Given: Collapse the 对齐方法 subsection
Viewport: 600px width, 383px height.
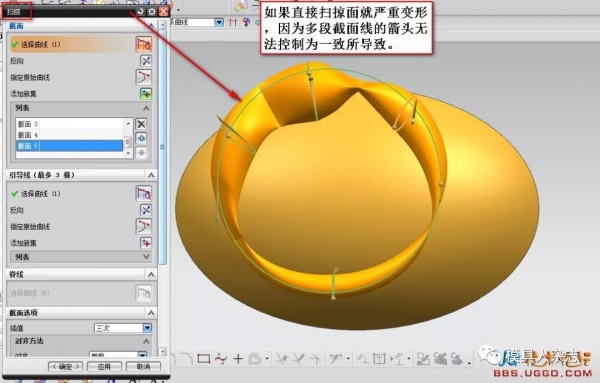Looking at the screenshot, I should coord(146,341).
